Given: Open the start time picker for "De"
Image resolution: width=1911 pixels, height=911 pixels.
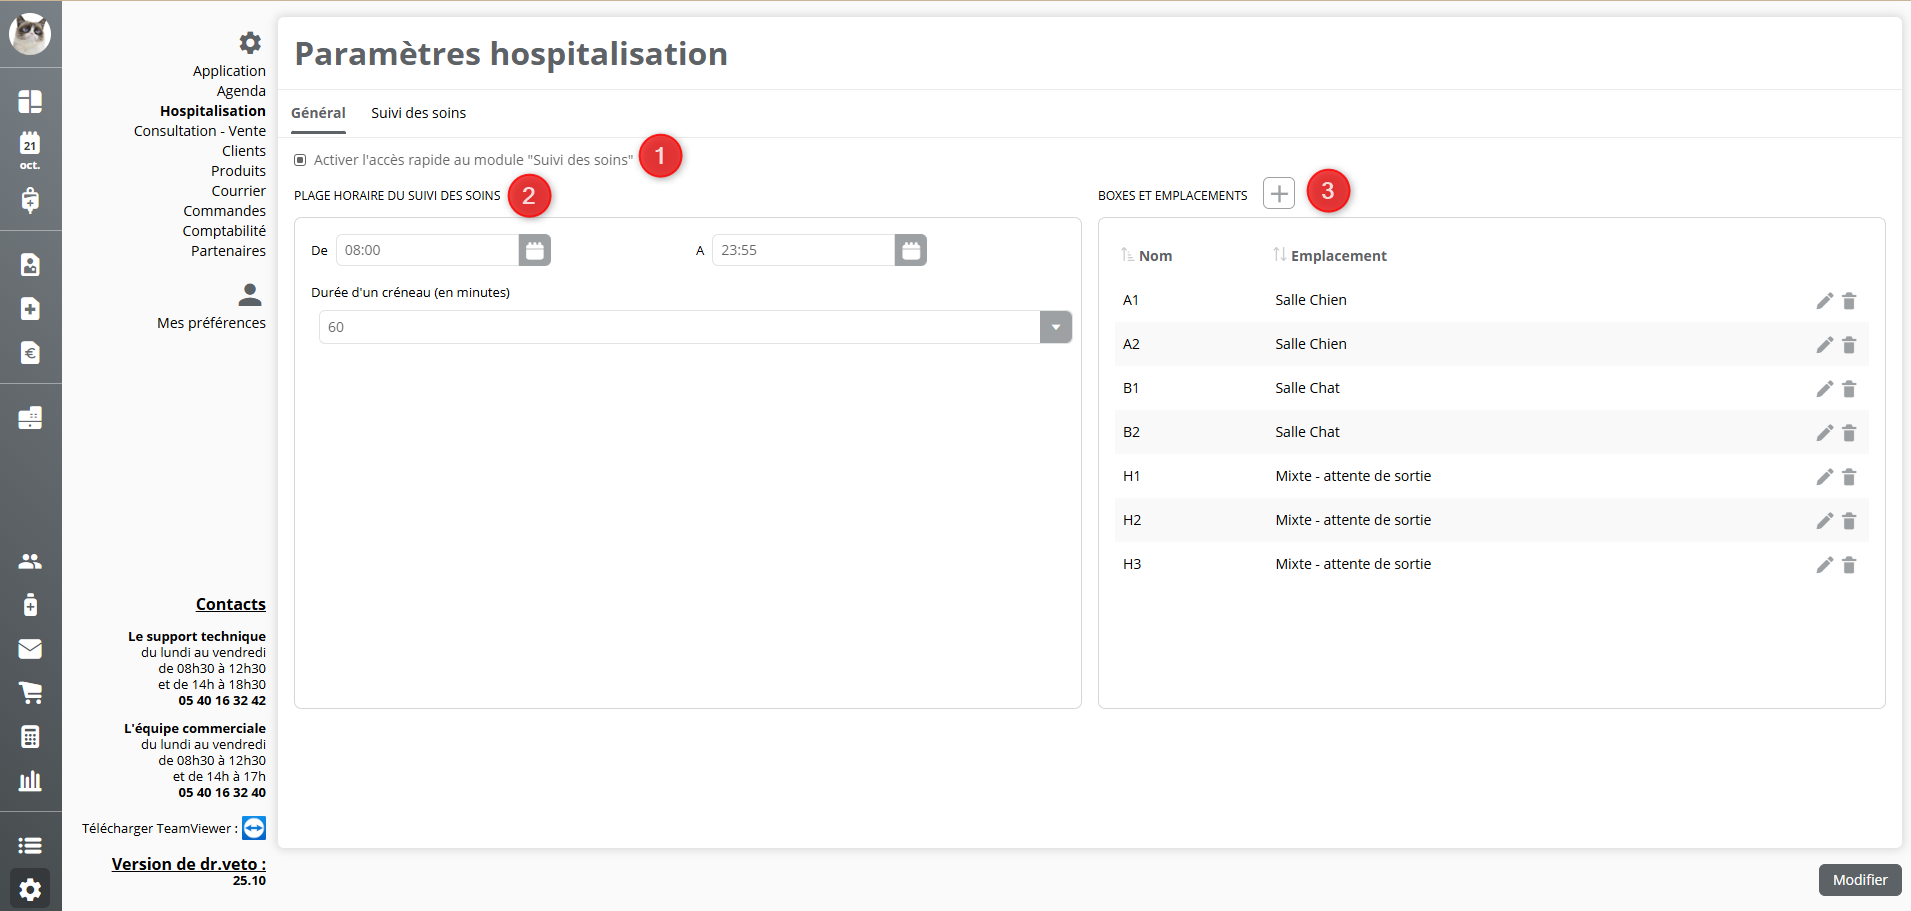Looking at the screenshot, I should pos(535,250).
